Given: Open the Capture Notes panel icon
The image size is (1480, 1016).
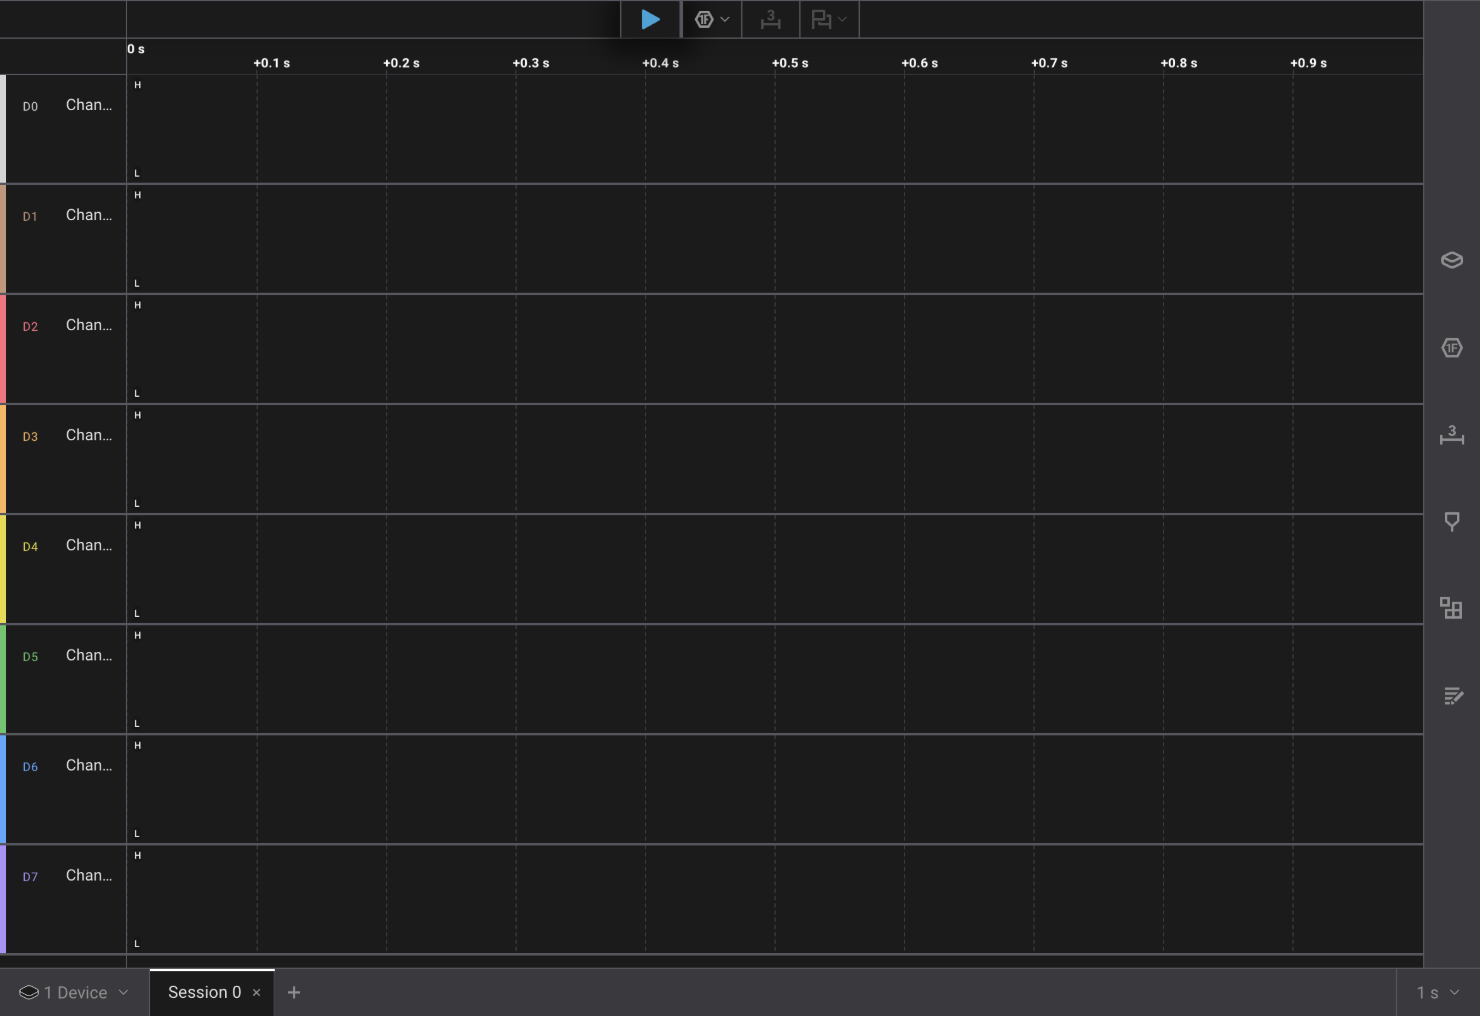Looking at the screenshot, I should coord(1451,696).
